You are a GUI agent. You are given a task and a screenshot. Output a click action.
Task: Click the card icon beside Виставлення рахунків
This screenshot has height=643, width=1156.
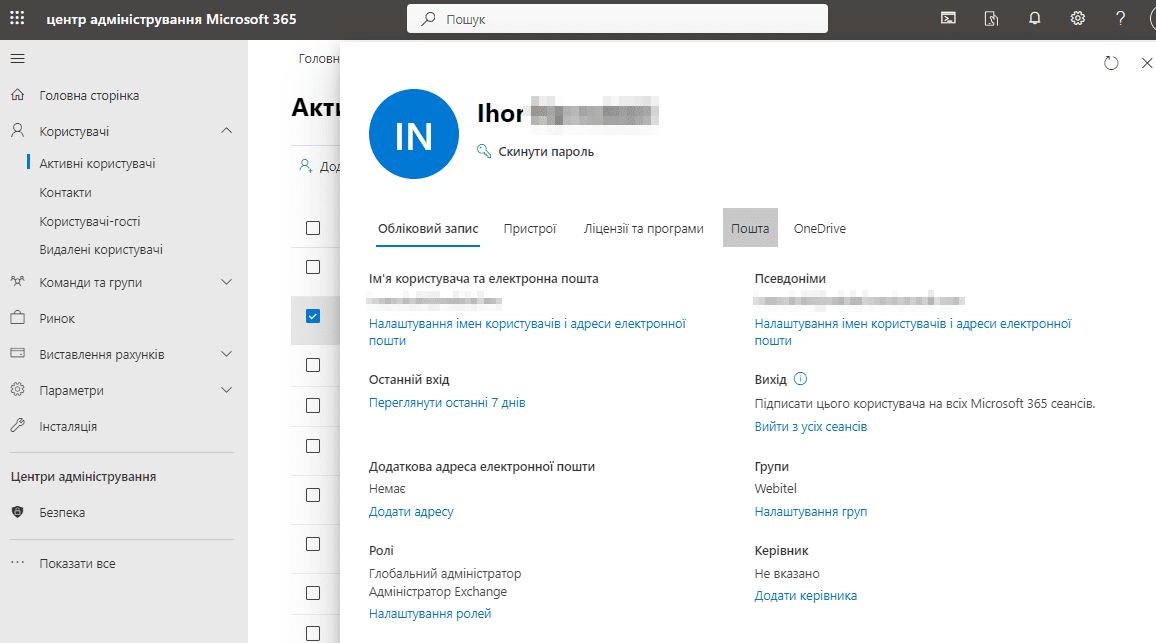click(18, 353)
